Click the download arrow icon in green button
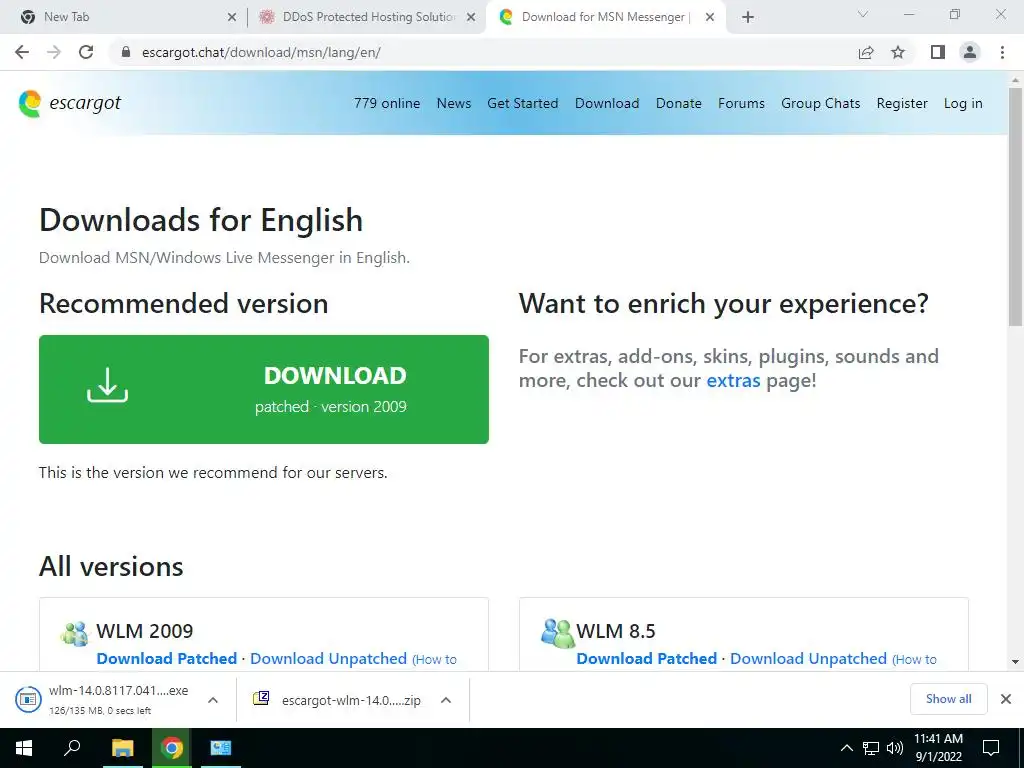1024x768 pixels. click(108, 385)
